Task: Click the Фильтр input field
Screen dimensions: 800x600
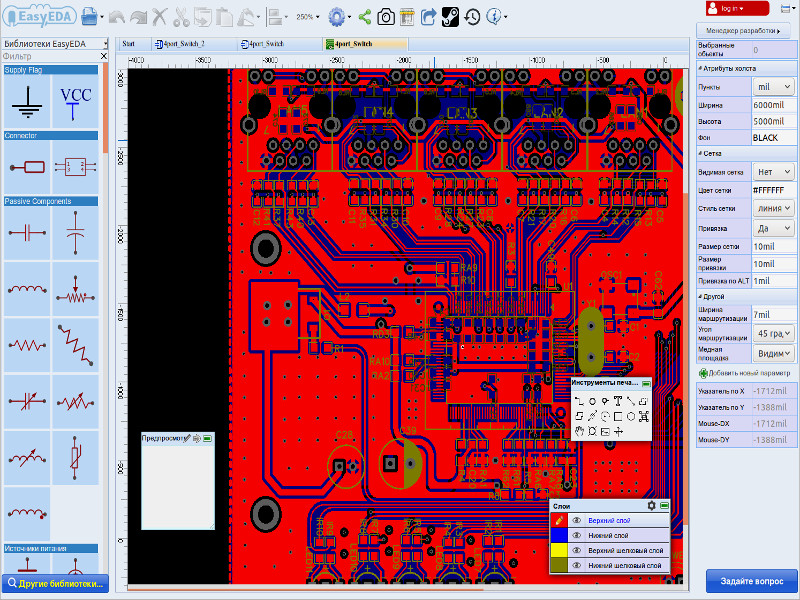Action: 50,56
